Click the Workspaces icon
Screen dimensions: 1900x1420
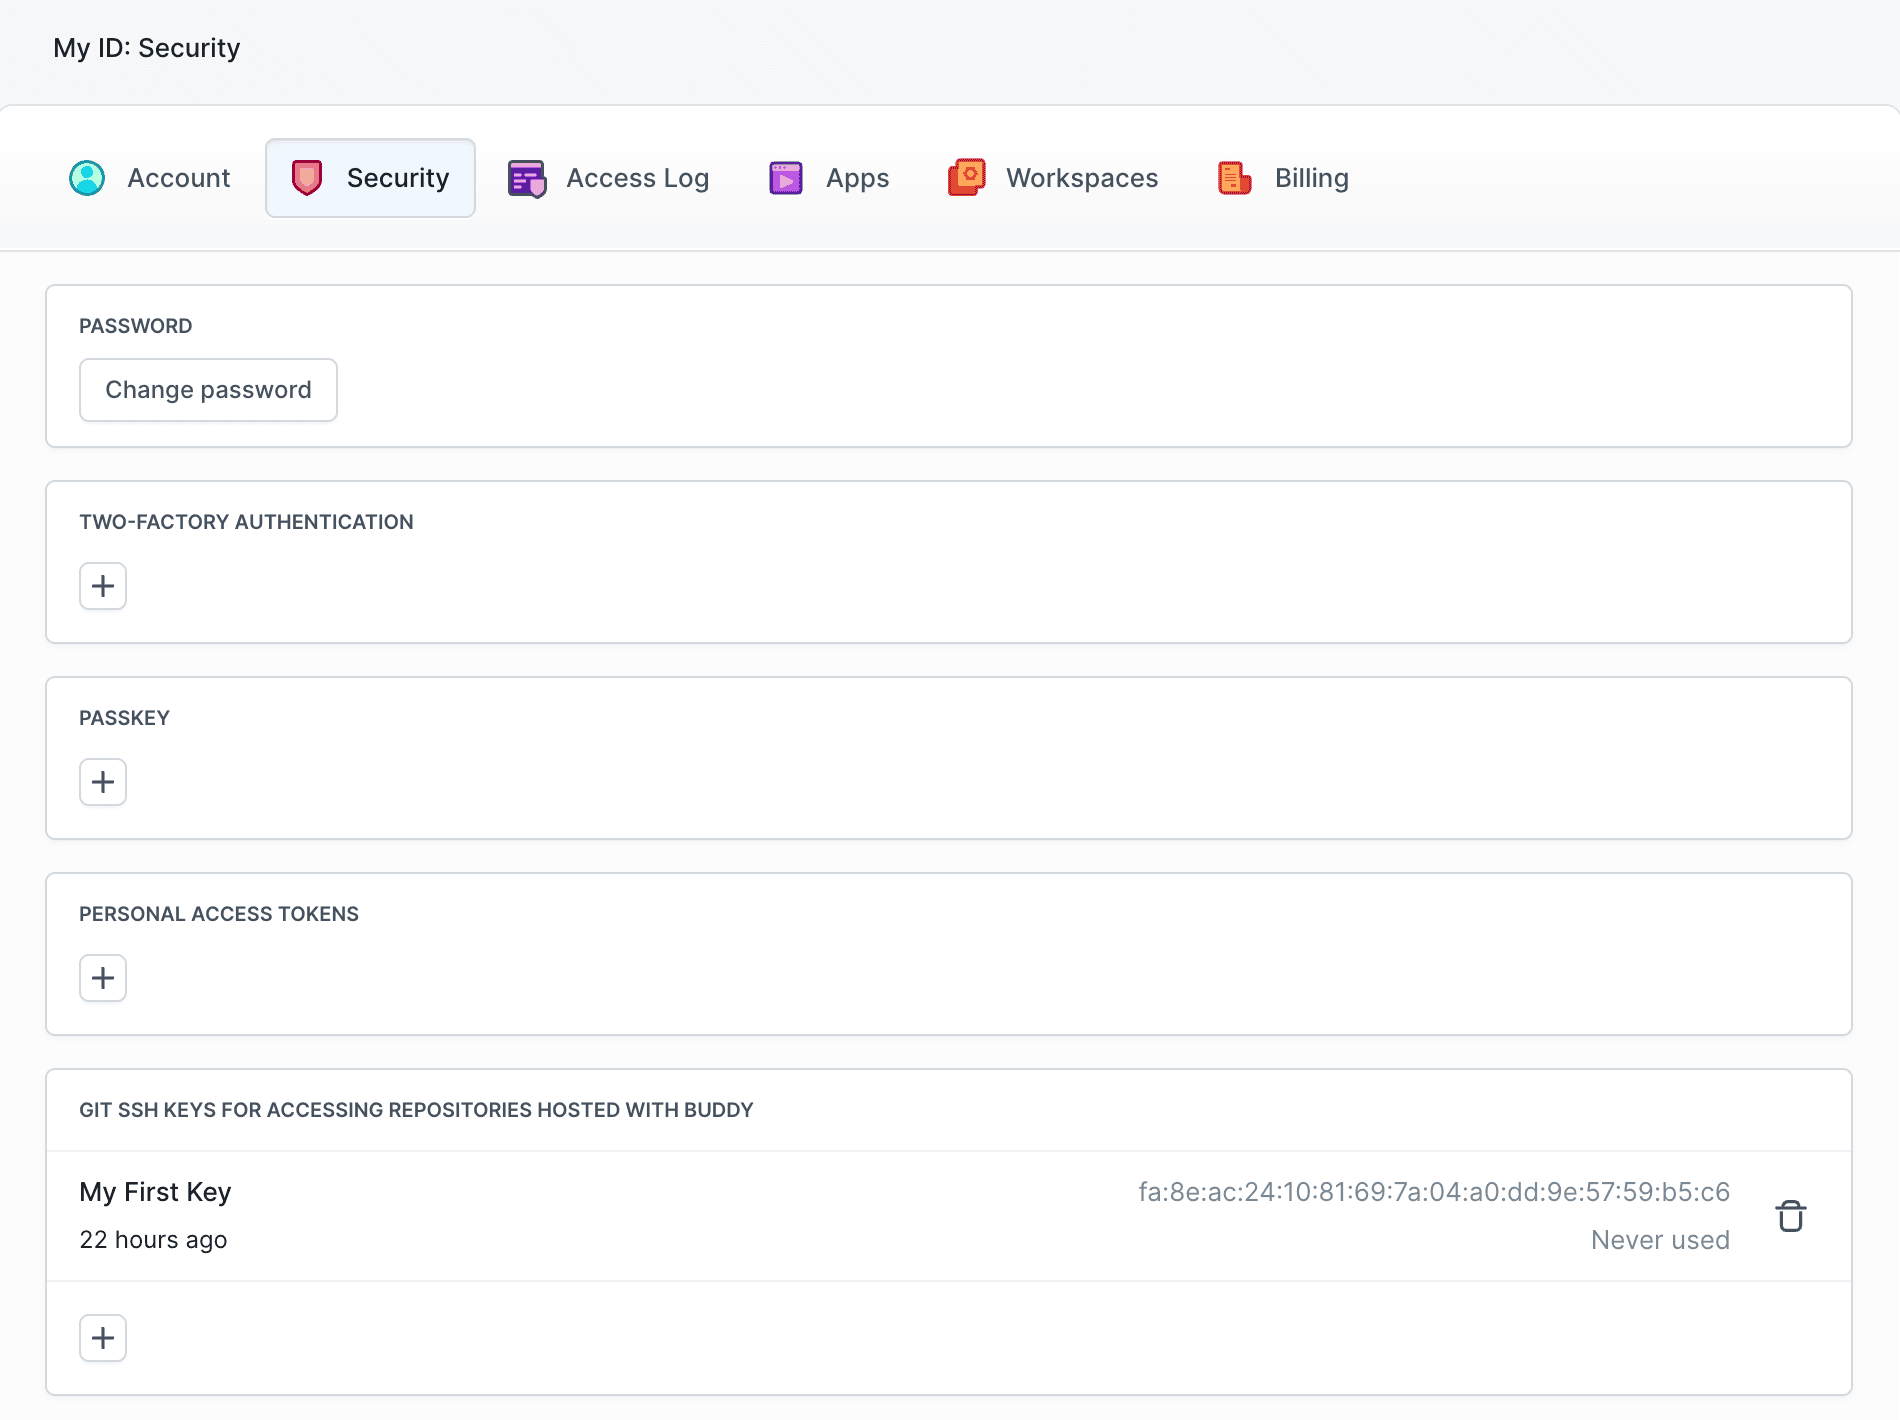pos(967,178)
